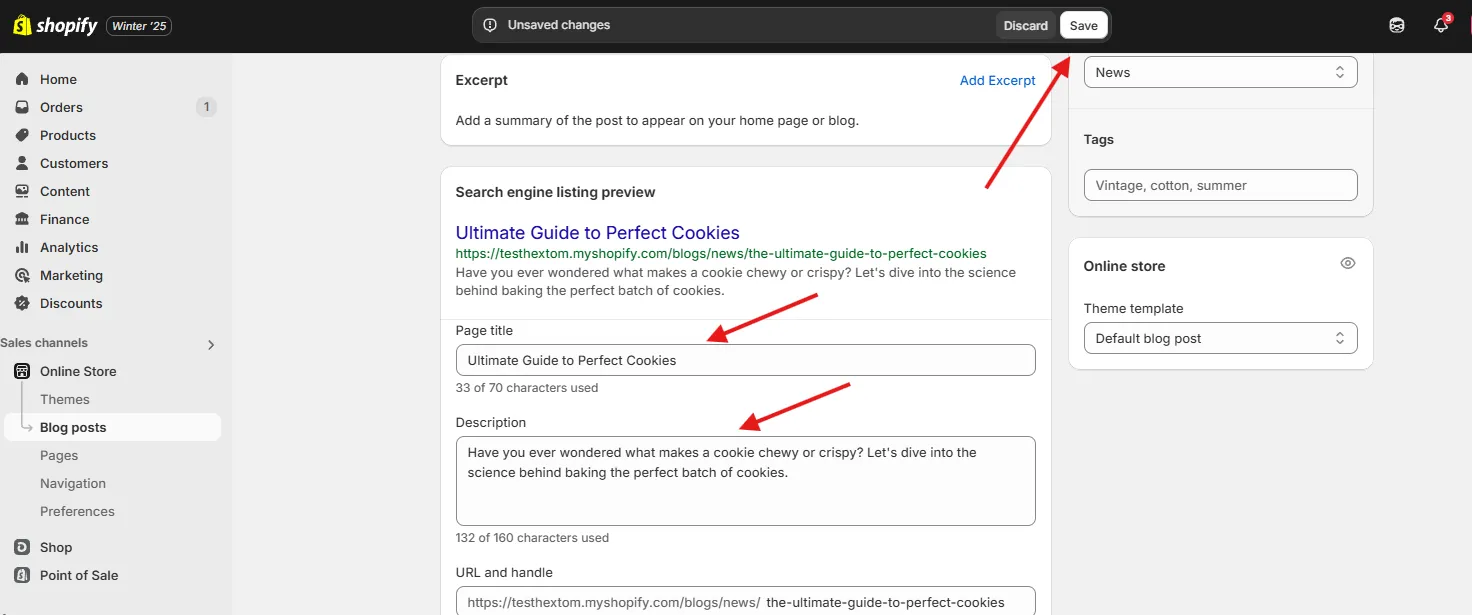Open the Theme template dropdown
1472x615 pixels.
point(1220,338)
